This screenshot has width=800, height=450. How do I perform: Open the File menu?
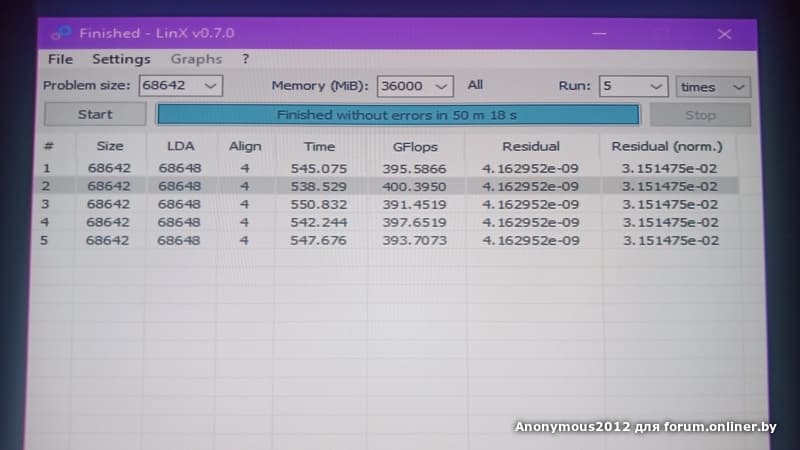(x=60, y=59)
